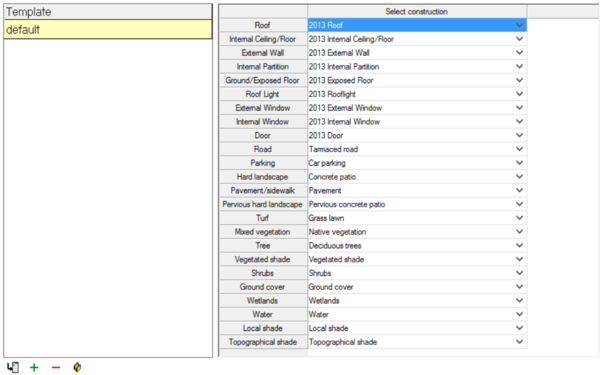Open the Internal Partition construction dropdown
The image size is (602, 375).
pyautogui.click(x=519, y=67)
